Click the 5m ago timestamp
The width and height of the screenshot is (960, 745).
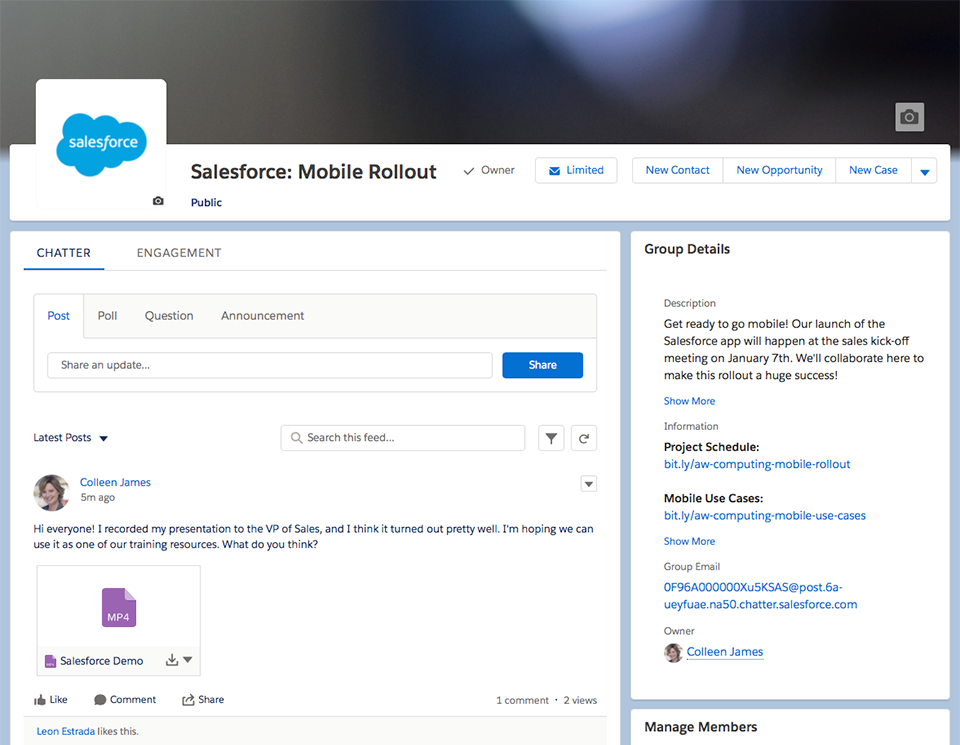98,498
